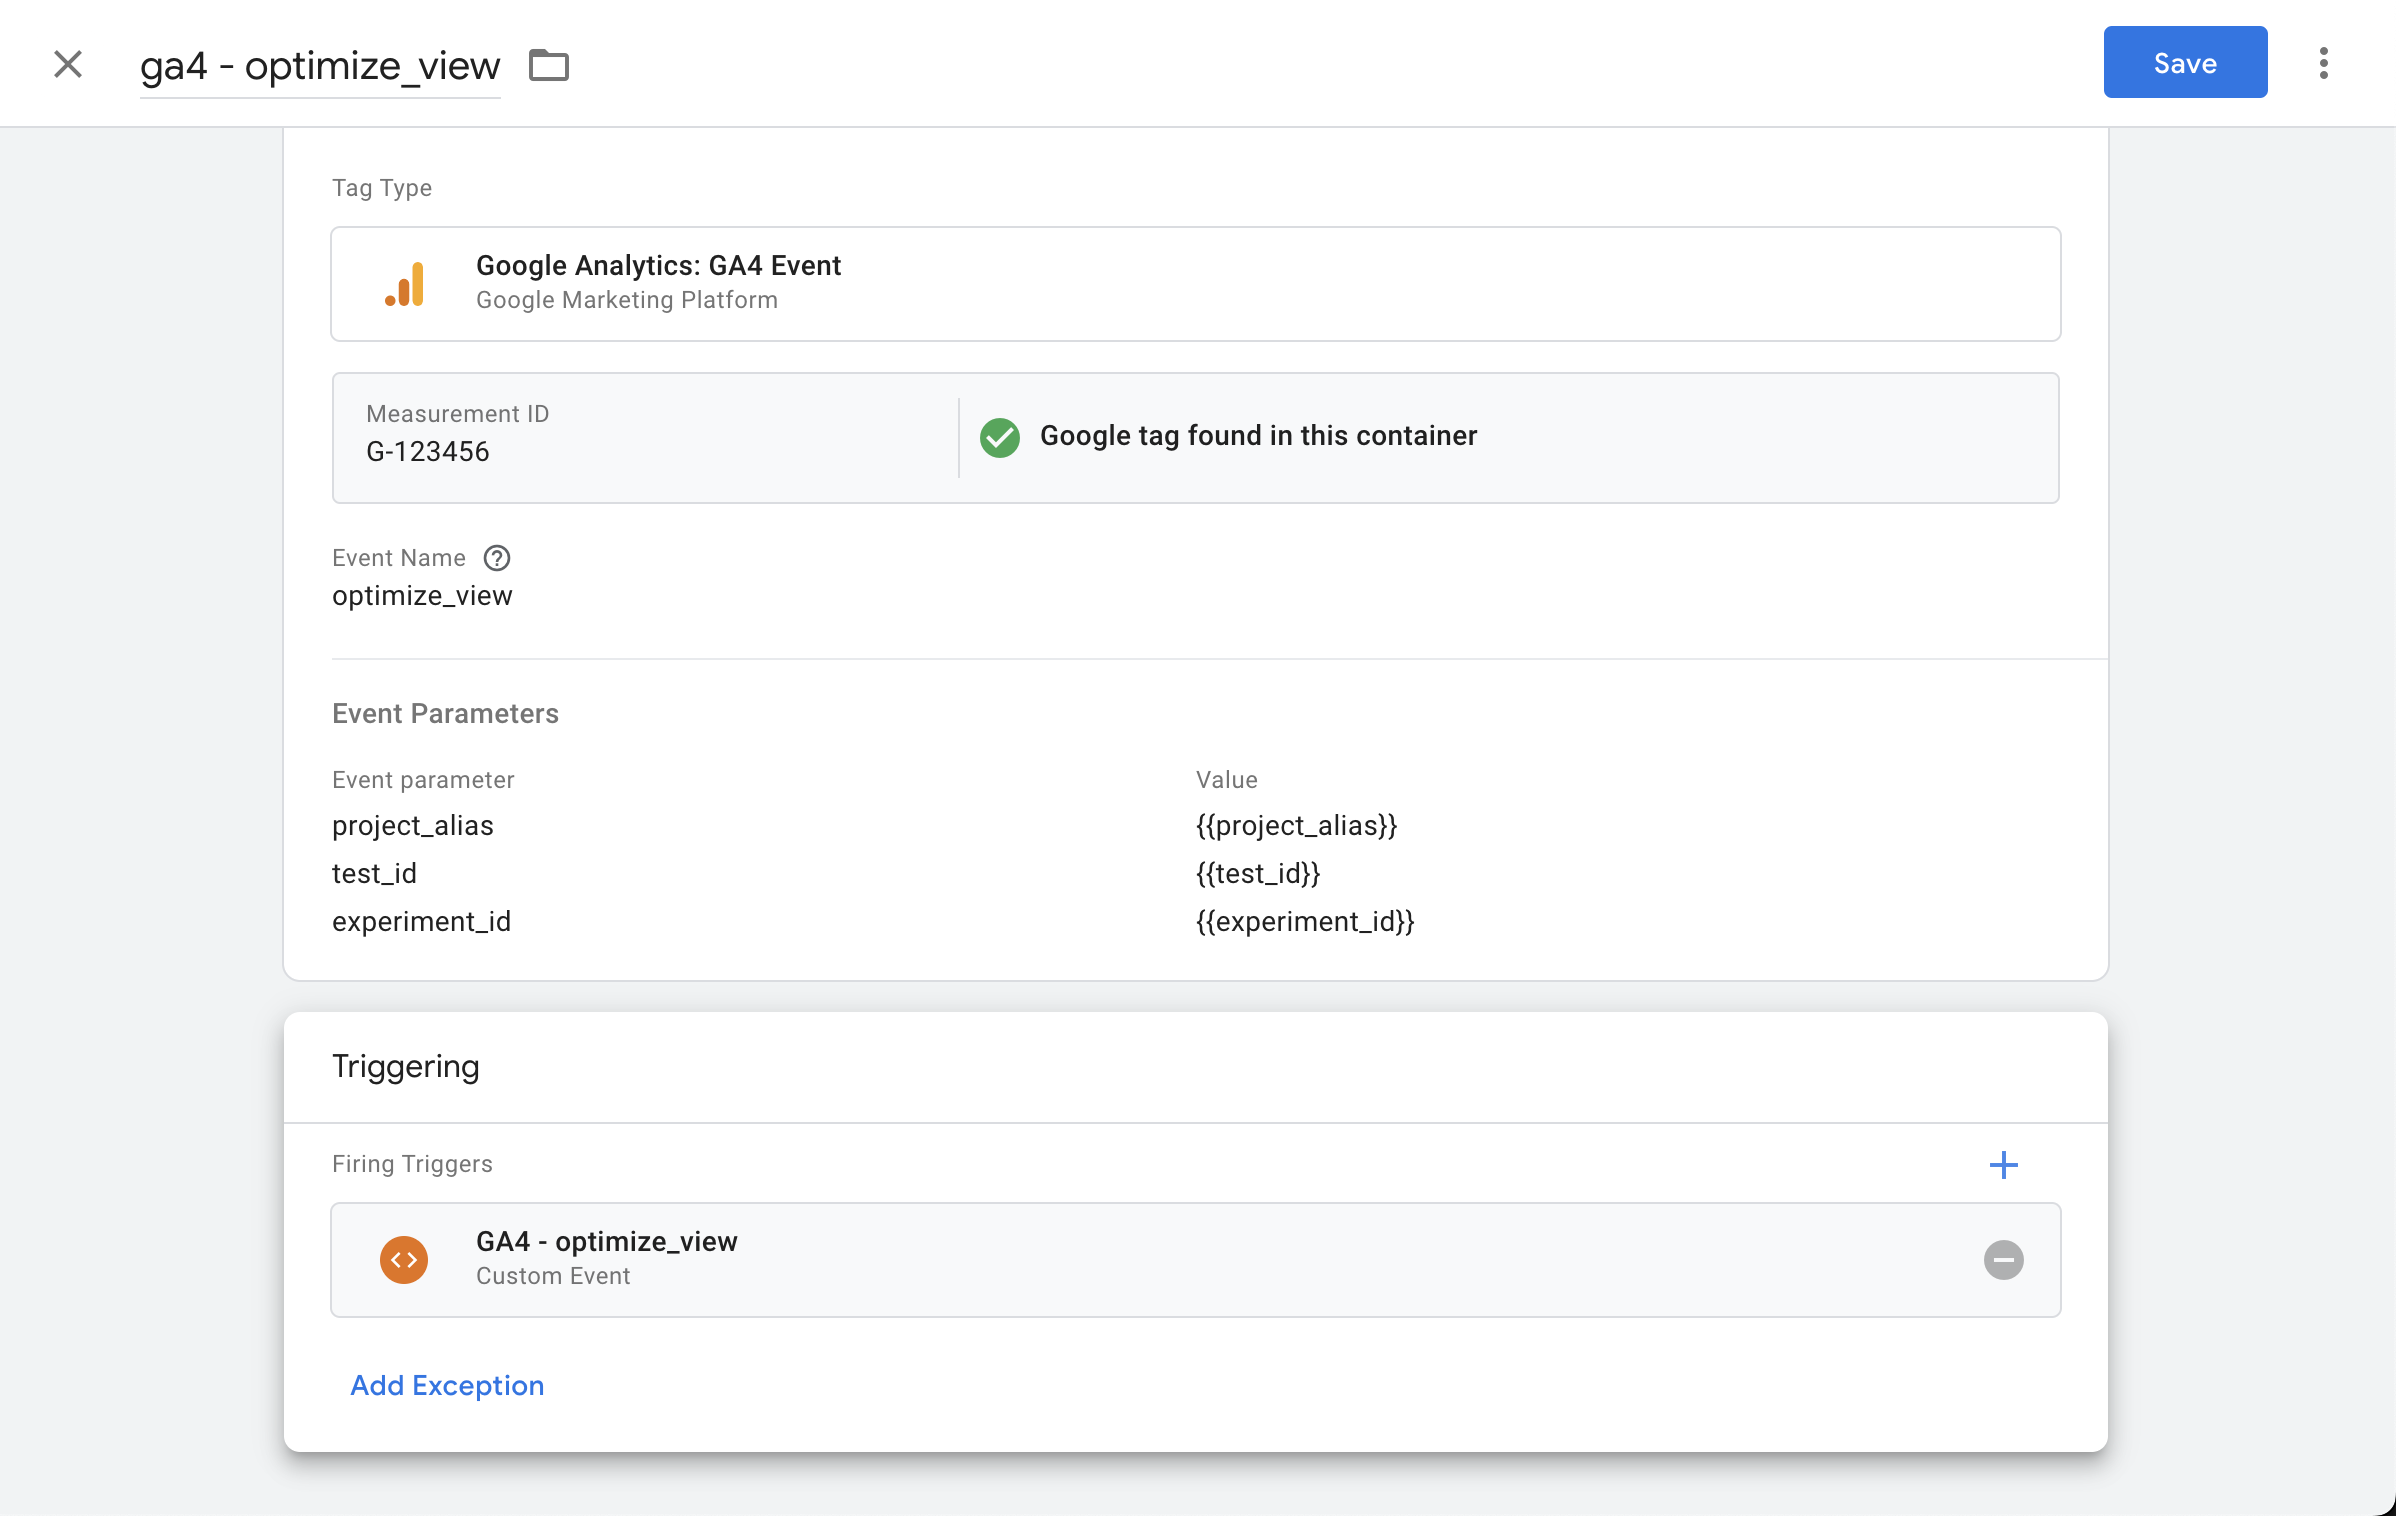Close the tag editor

pyautogui.click(x=67, y=63)
